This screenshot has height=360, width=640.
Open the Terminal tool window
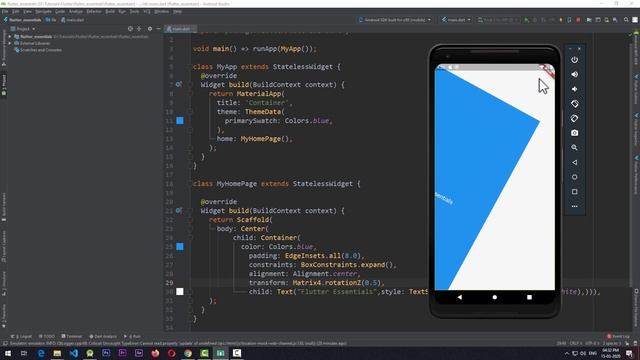(72, 336)
